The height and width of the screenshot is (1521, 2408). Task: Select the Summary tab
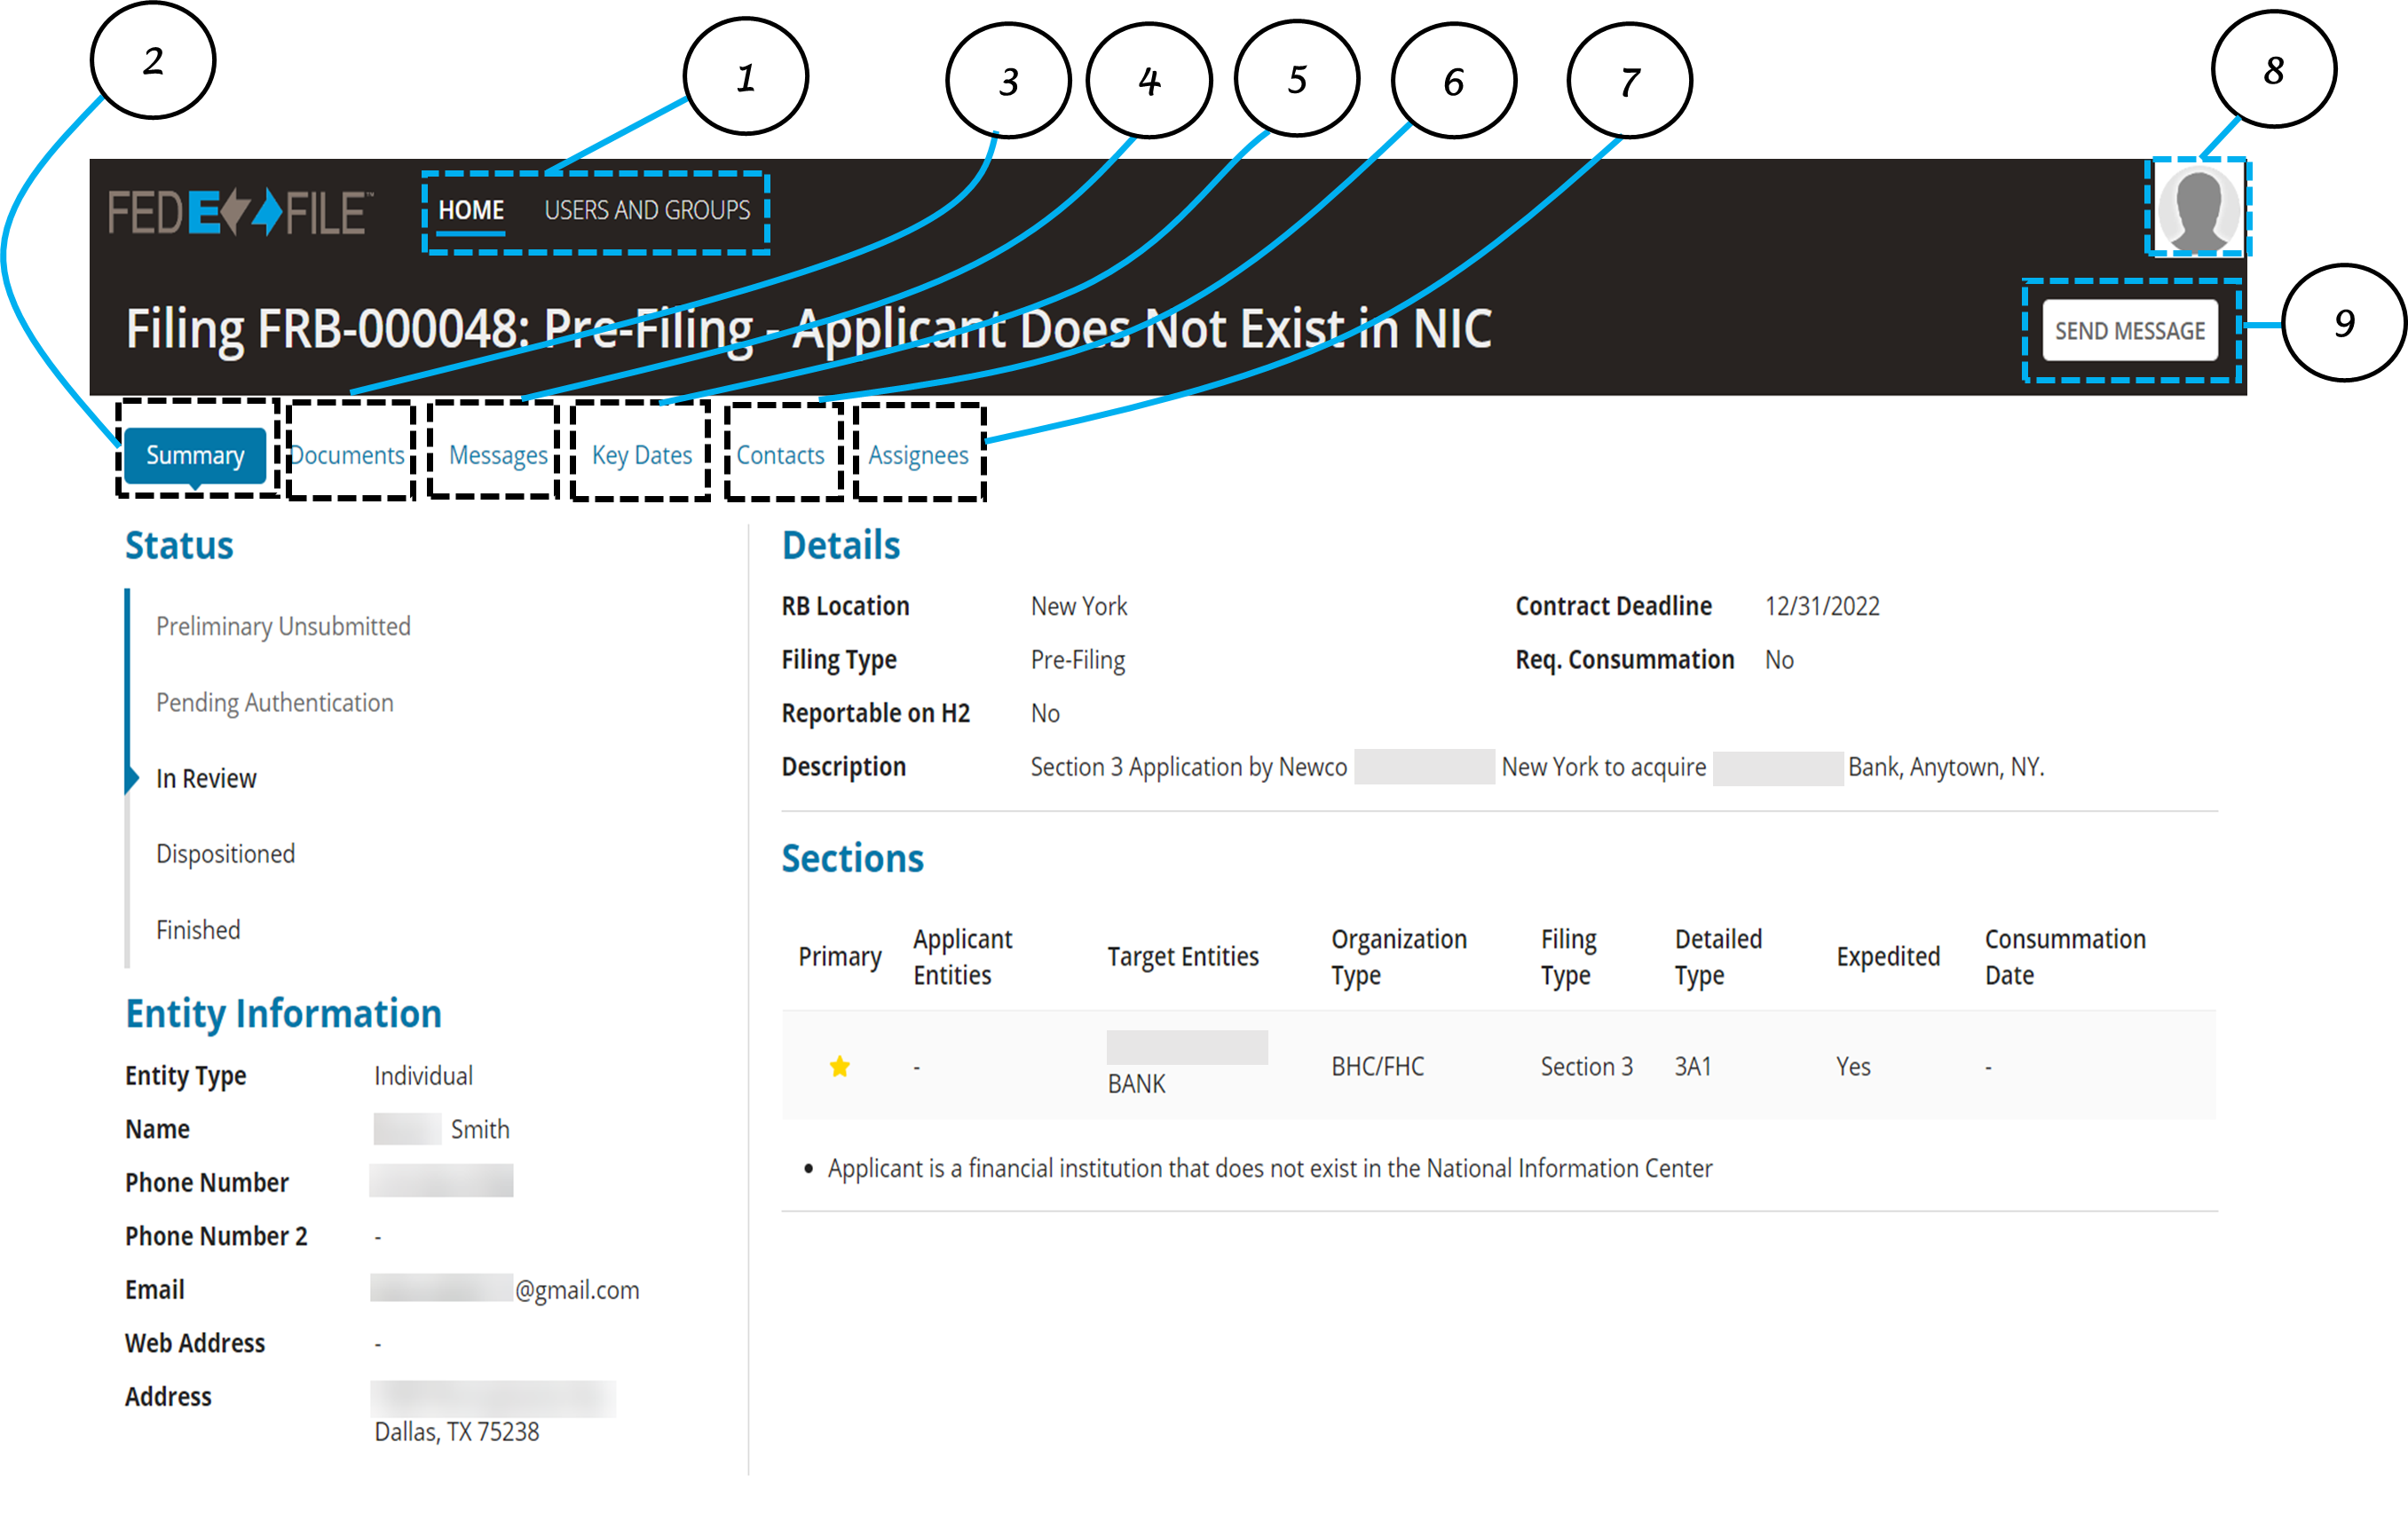(x=195, y=455)
